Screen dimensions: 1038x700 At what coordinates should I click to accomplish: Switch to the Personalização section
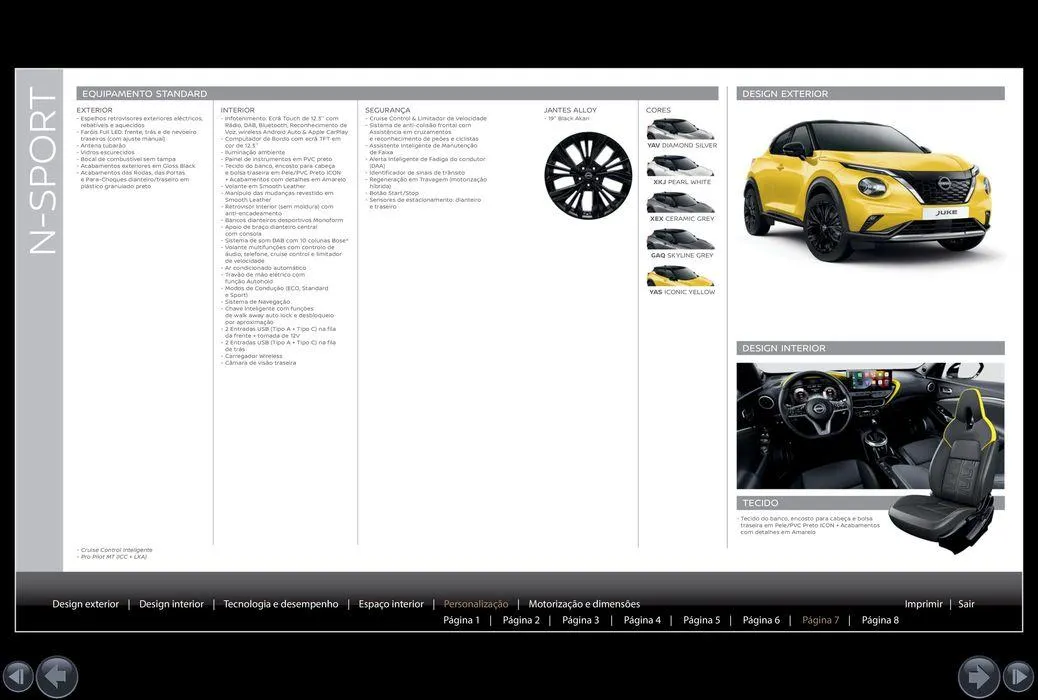pos(477,604)
